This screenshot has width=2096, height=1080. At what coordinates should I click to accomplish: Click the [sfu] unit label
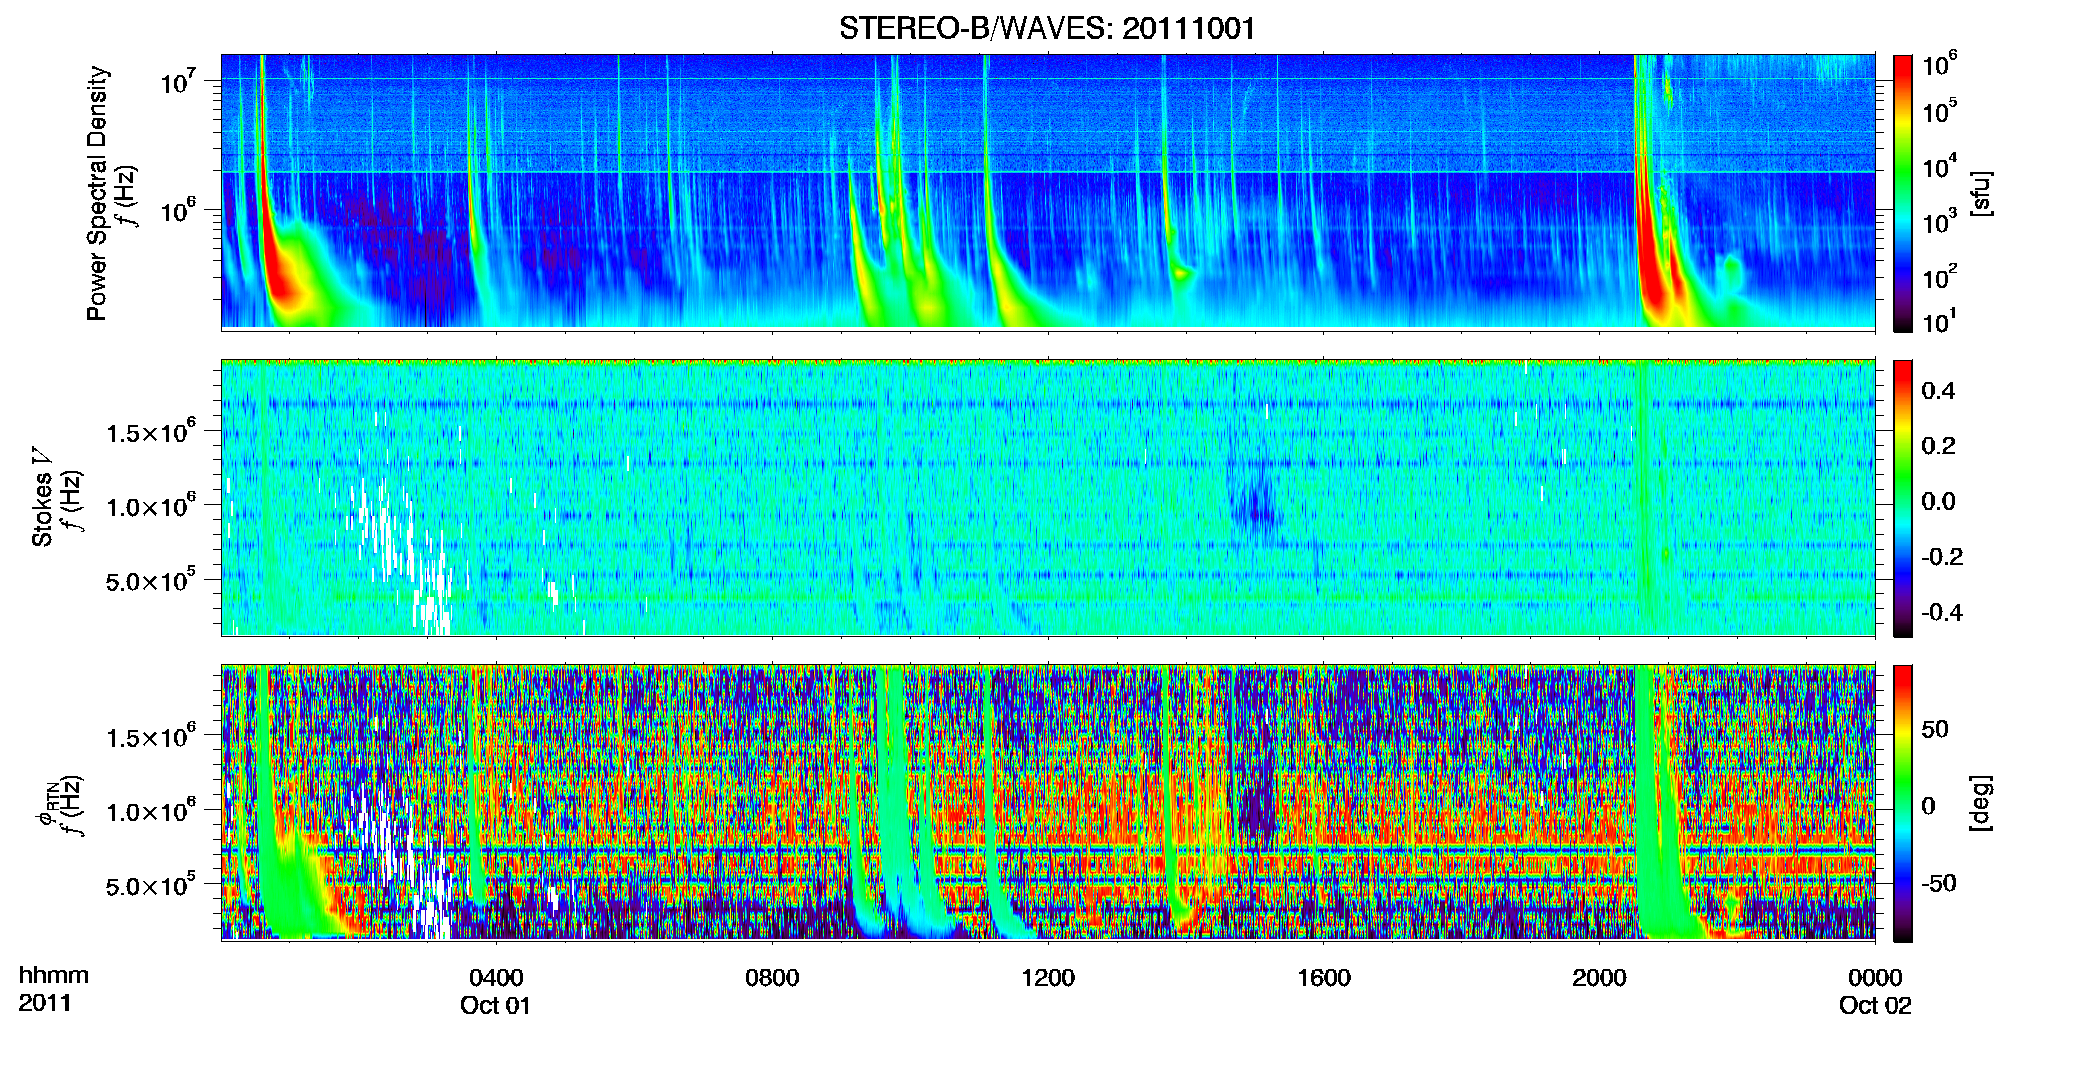tap(1980, 194)
